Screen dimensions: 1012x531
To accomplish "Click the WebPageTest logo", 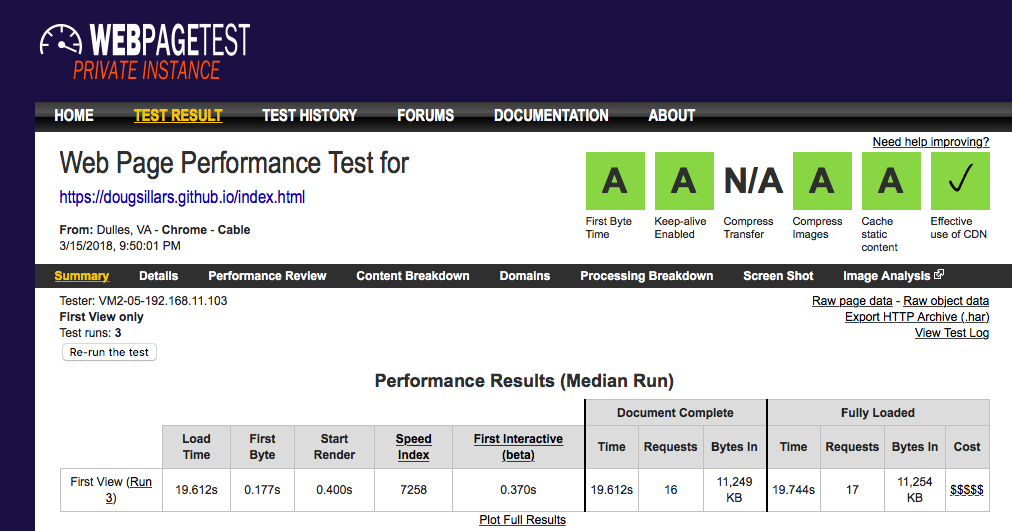I will click(x=145, y=50).
